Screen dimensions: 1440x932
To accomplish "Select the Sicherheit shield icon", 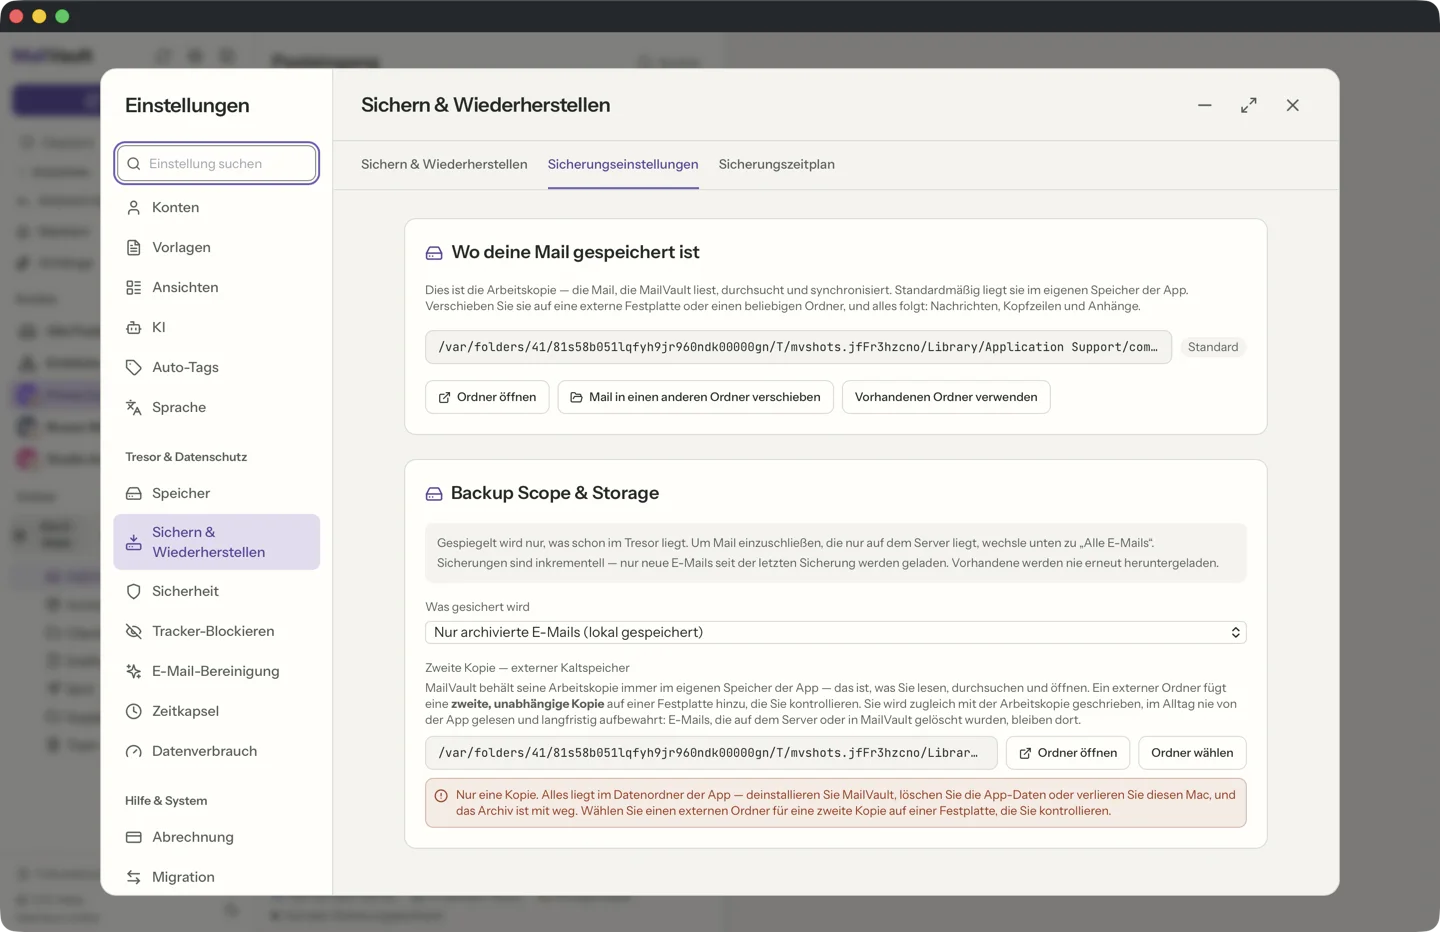I will click(x=133, y=591).
